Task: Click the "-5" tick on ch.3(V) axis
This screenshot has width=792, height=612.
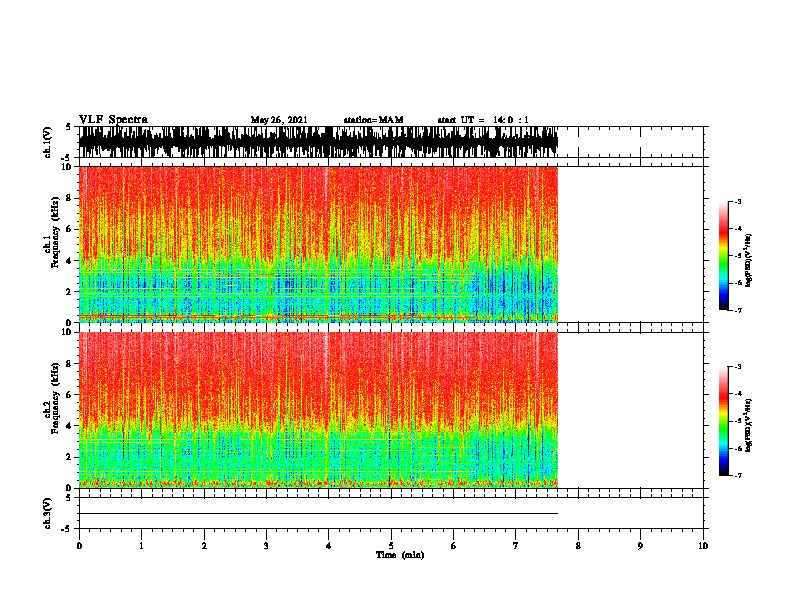Action: pyautogui.click(x=67, y=529)
